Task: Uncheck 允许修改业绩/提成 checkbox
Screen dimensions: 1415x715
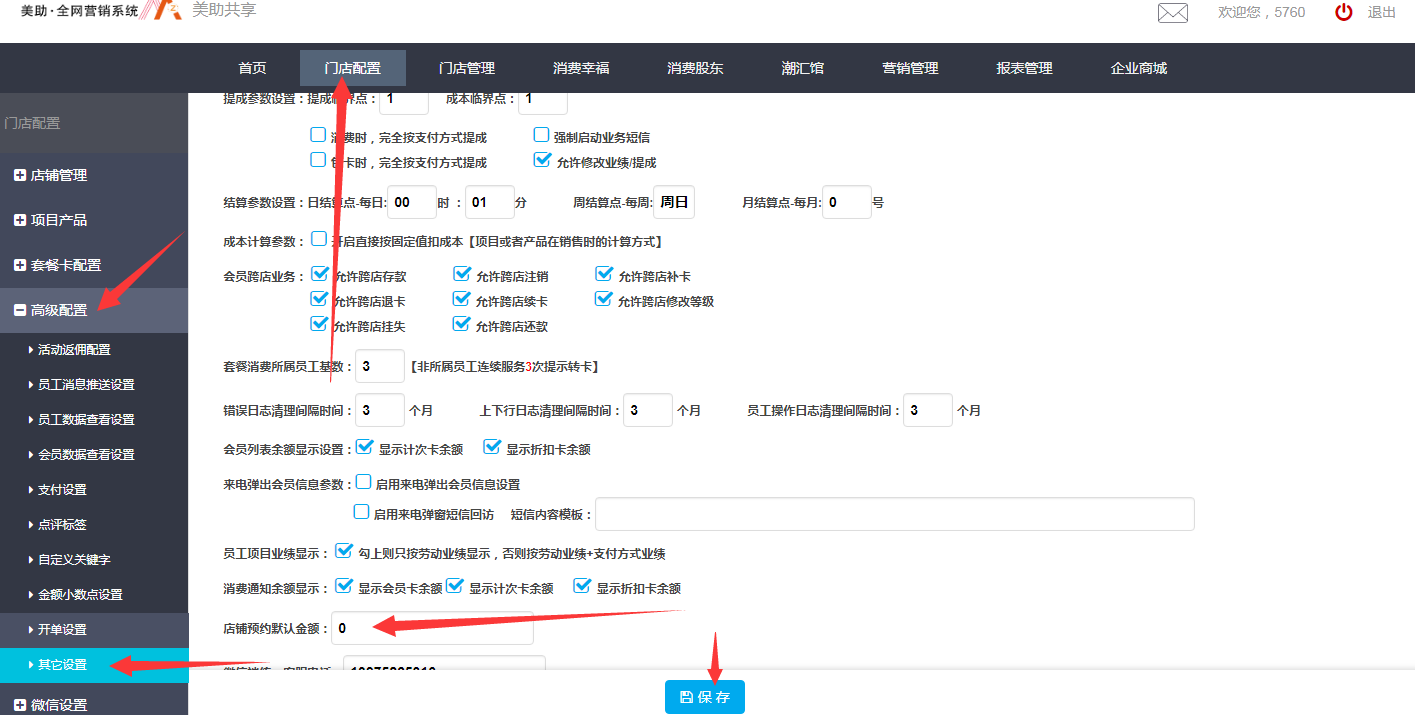Action: pyautogui.click(x=541, y=159)
